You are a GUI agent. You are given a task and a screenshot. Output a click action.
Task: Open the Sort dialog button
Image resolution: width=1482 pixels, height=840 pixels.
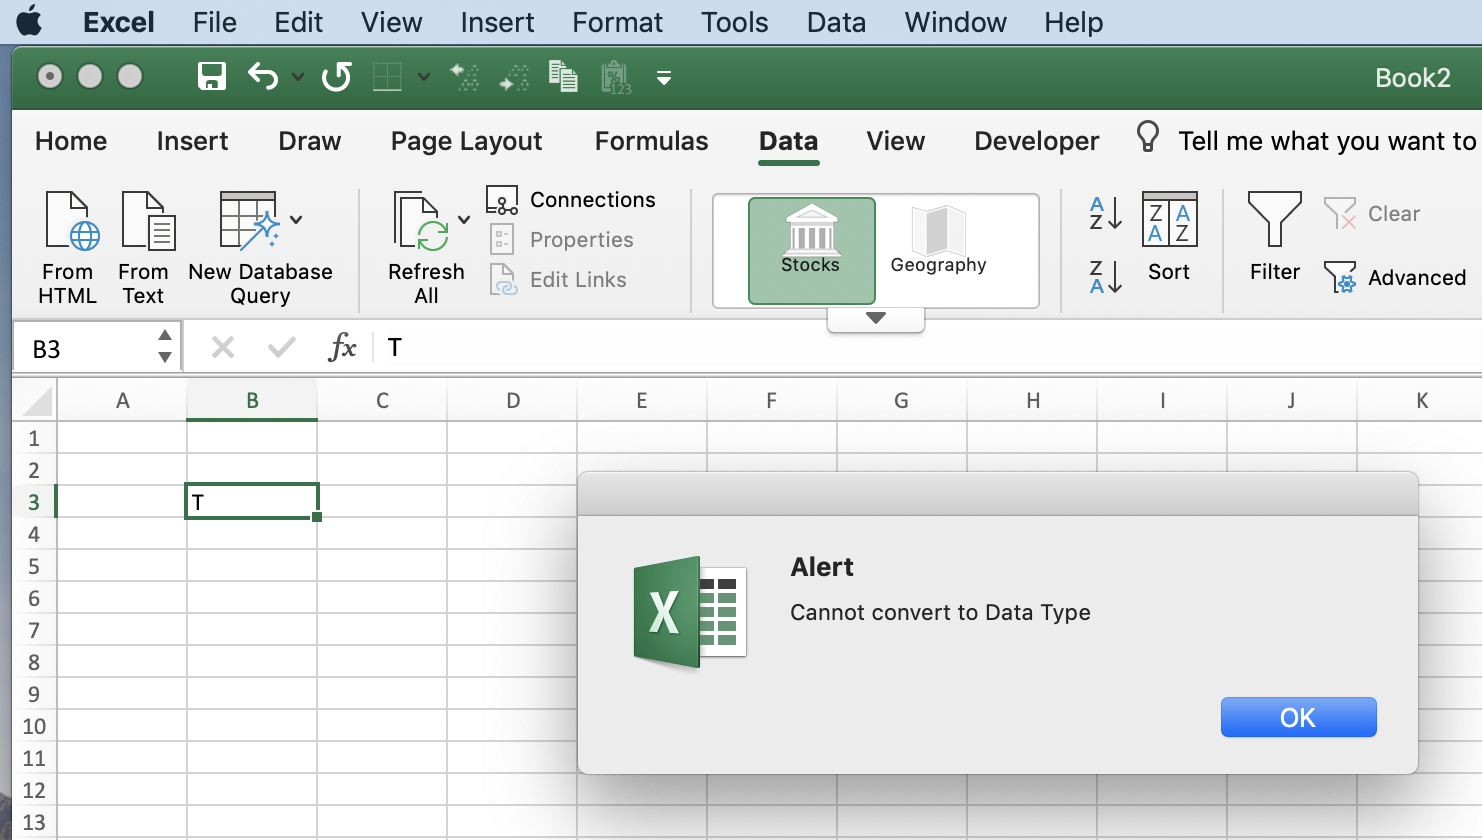[x=1169, y=238]
